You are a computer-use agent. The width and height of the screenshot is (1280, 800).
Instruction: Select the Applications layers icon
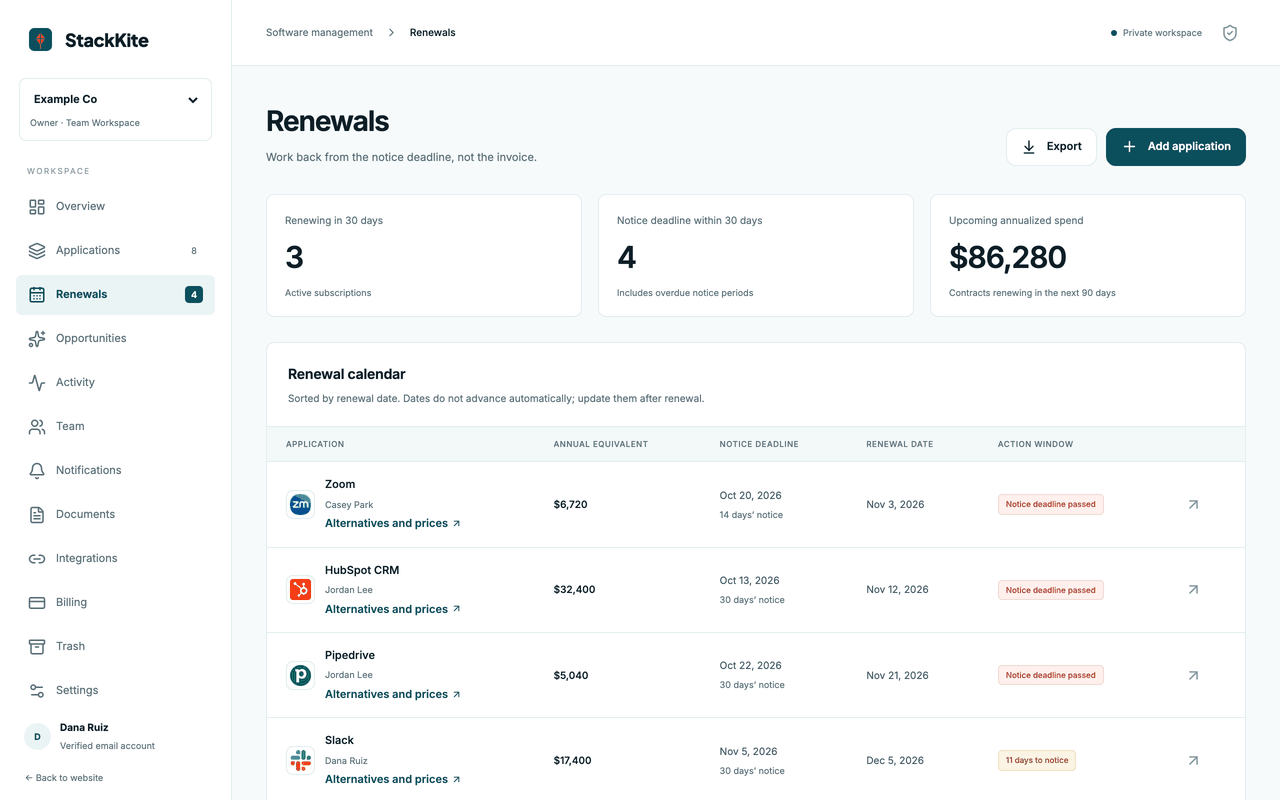tap(37, 251)
